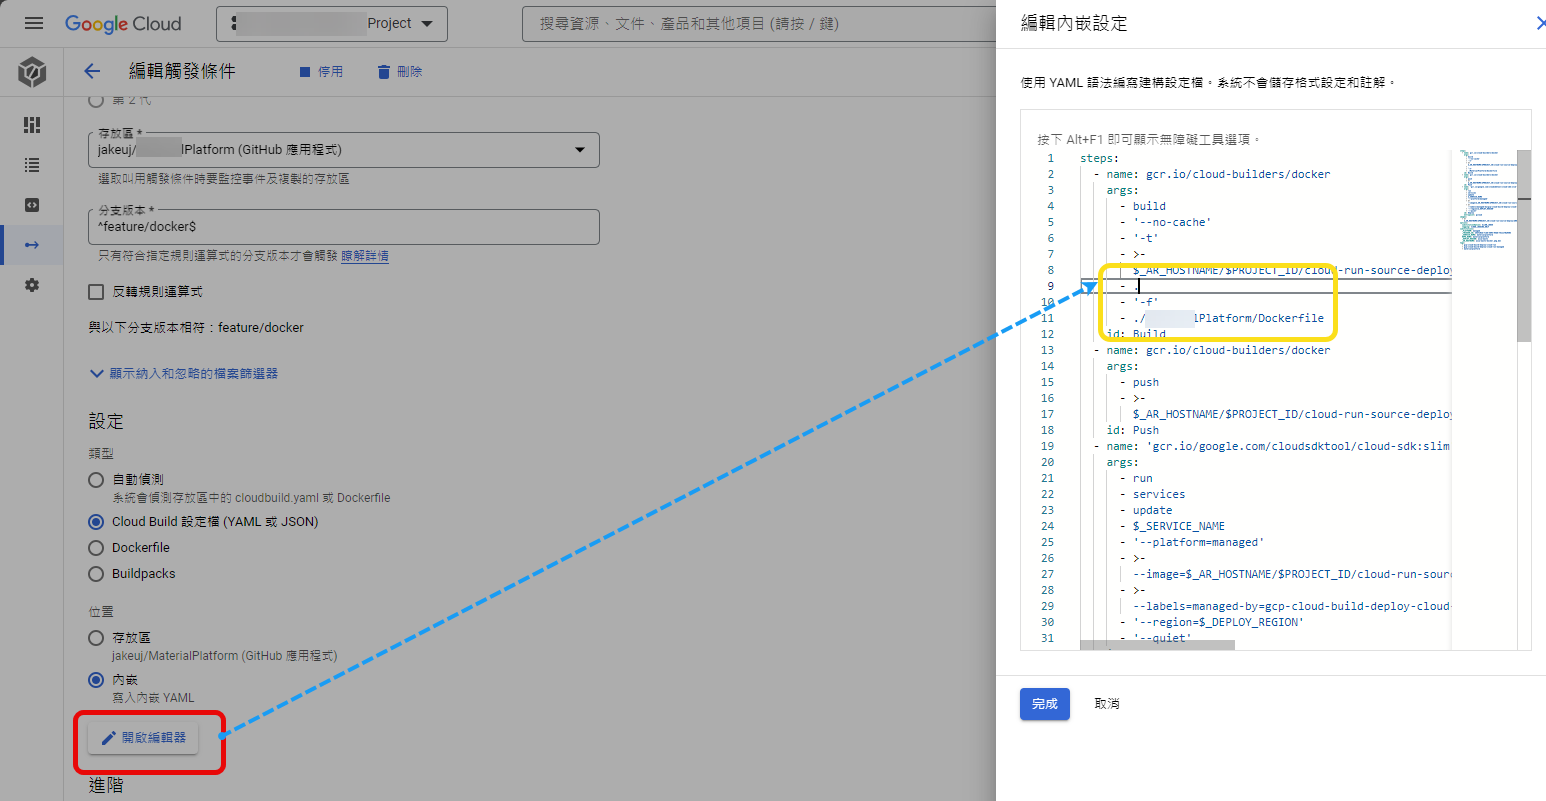1546x801 pixels.
Task: Open the triggers sidebar icon
Action: (32, 245)
